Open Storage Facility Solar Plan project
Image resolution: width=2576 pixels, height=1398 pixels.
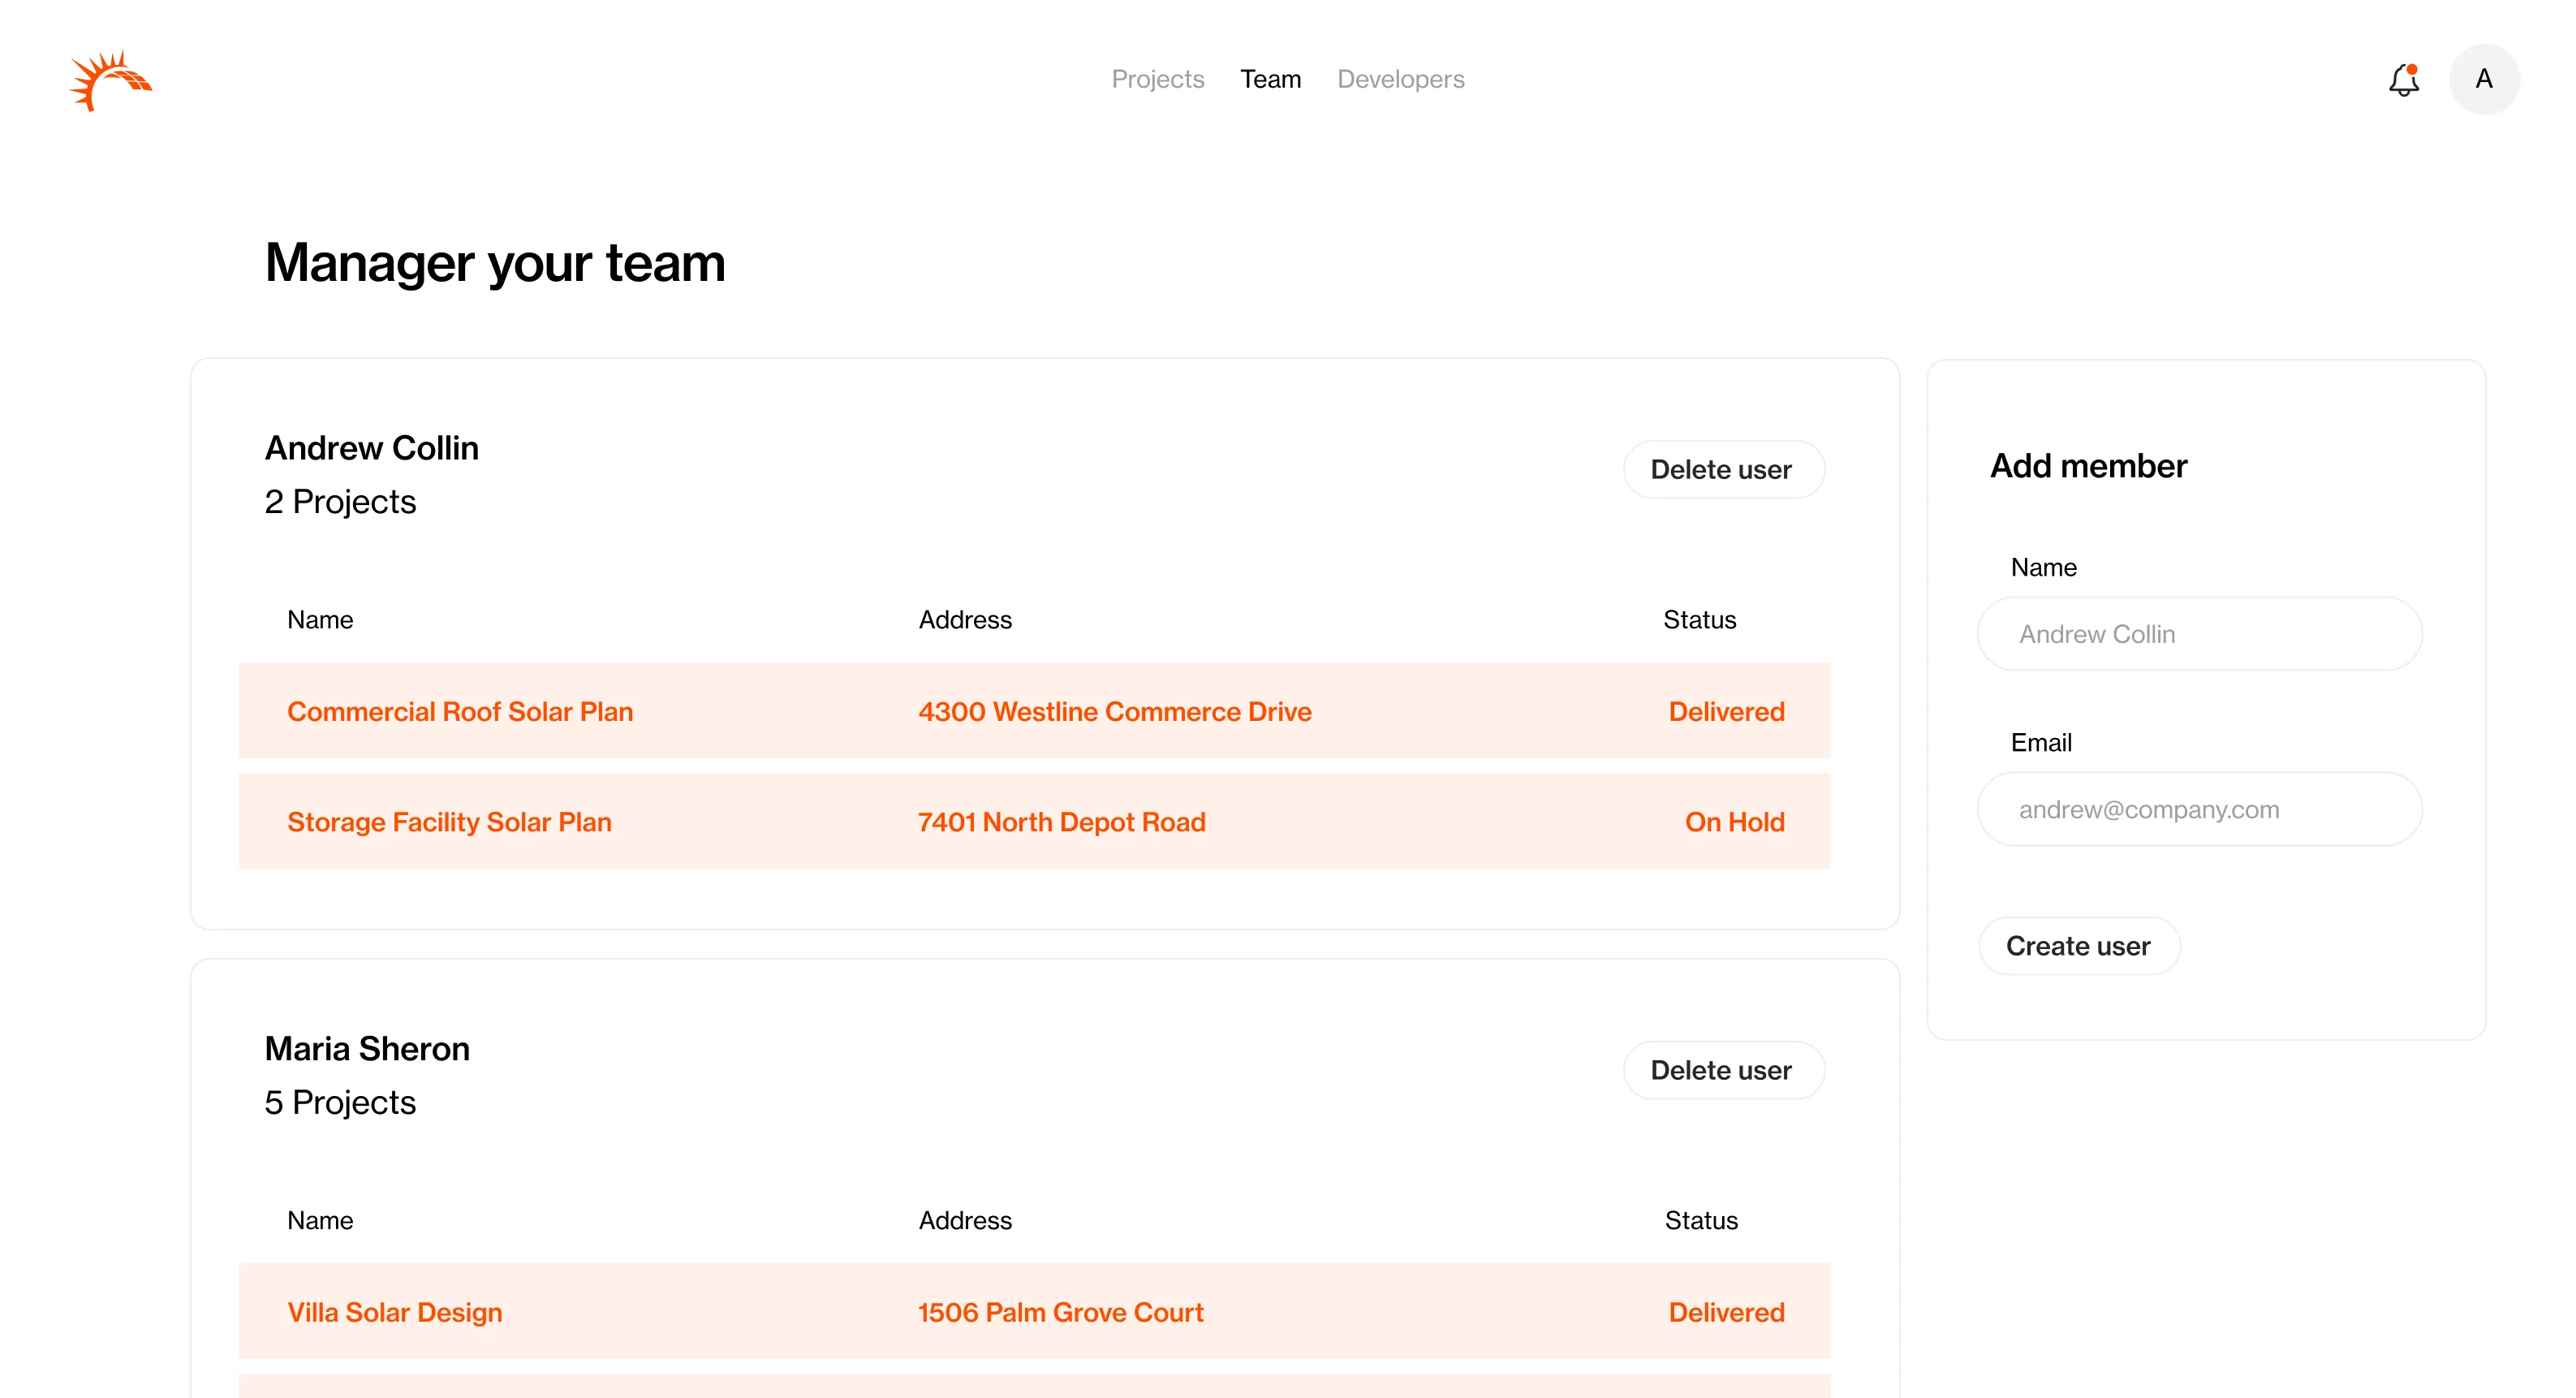coord(449,822)
